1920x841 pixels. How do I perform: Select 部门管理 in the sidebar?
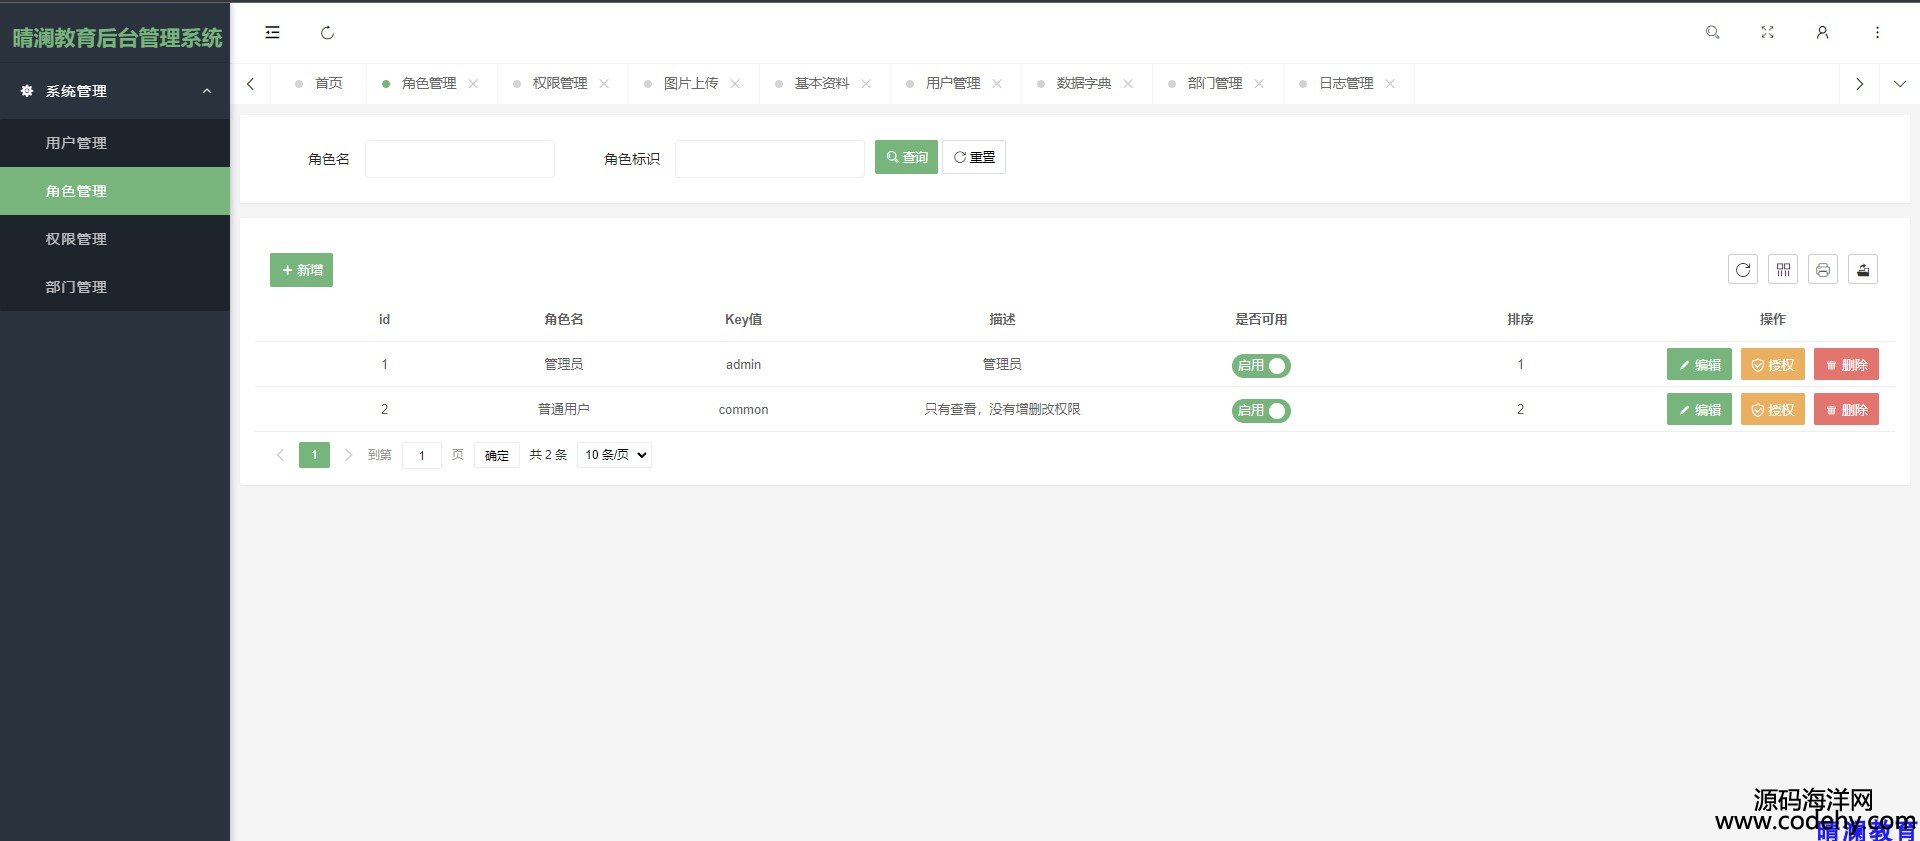(76, 287)
